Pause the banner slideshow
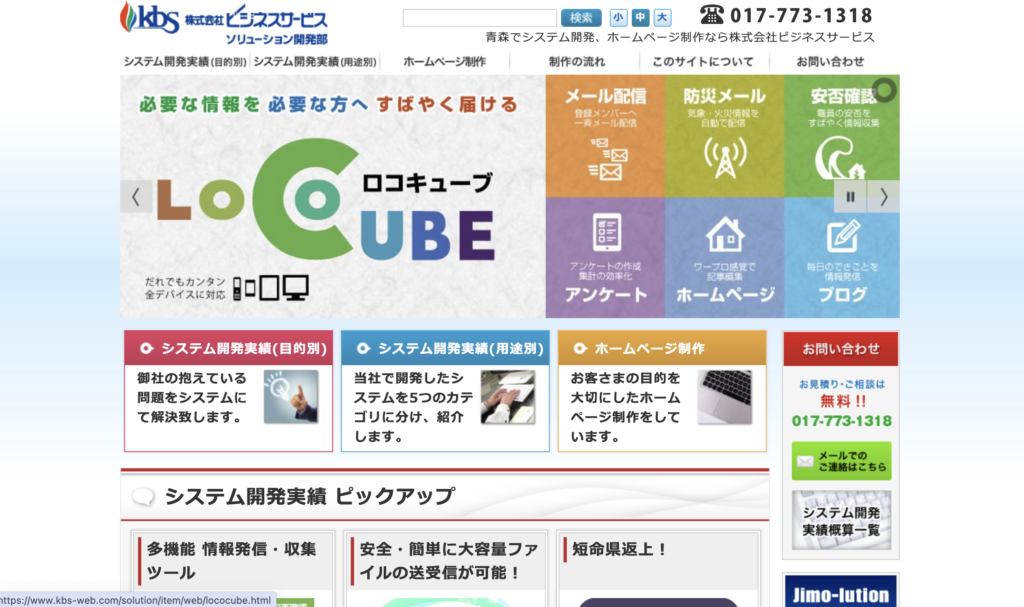This screenshot has height=607, width=1024. (x=850, y=197)
